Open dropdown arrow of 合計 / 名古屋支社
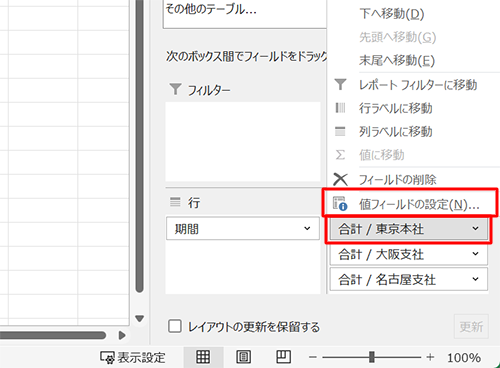 (x=475, y=279)
